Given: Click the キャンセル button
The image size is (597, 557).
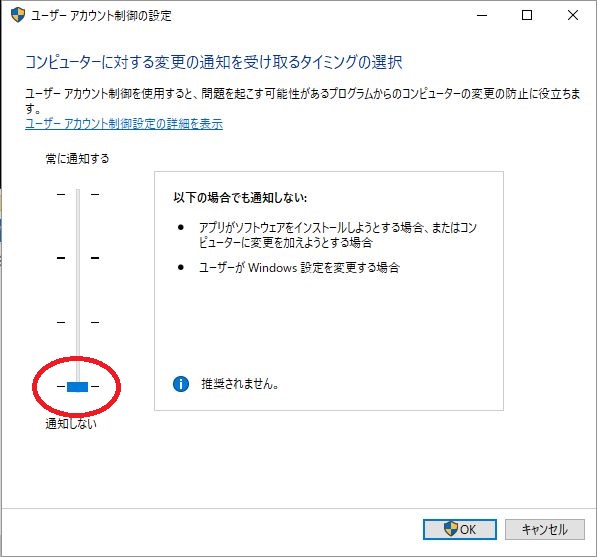Looking at the screenshot, I should point(545,529).
